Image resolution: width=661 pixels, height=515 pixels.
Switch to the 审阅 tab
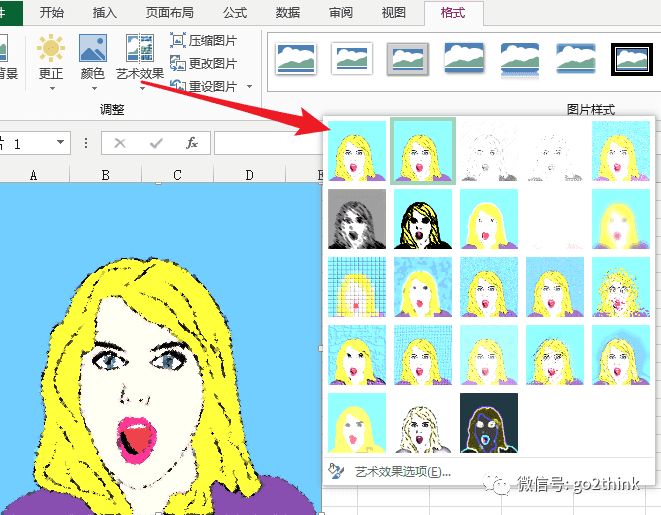tap(341, 13)
